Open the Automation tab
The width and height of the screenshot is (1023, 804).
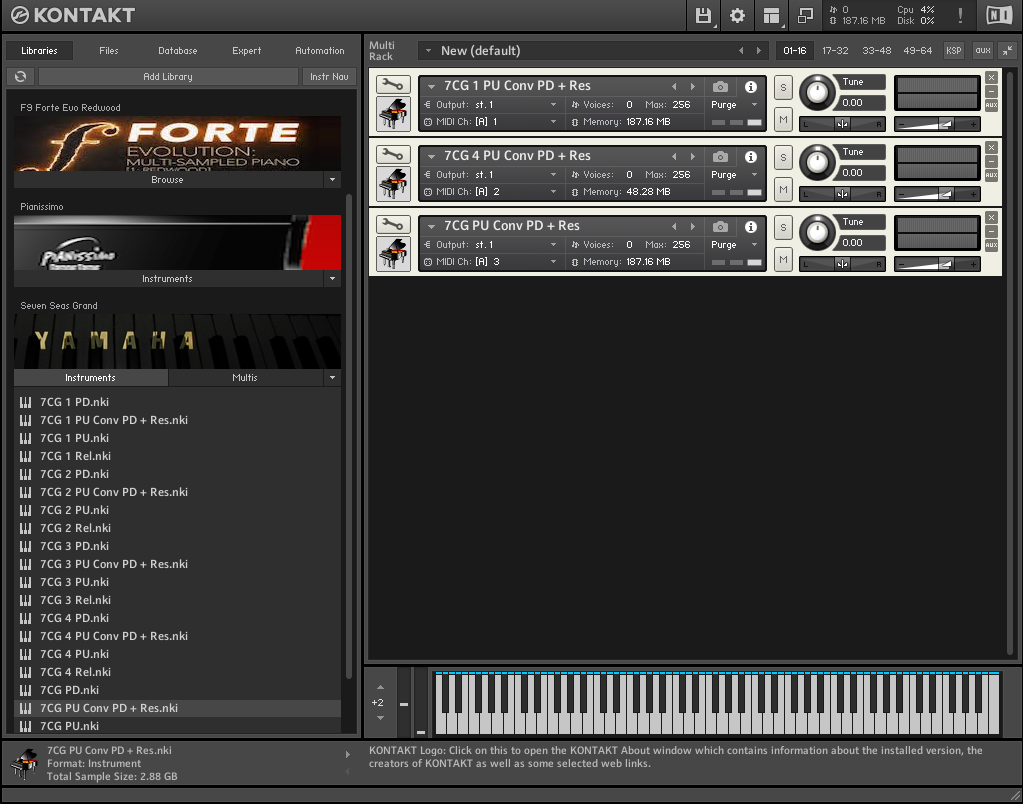point(320,50)
